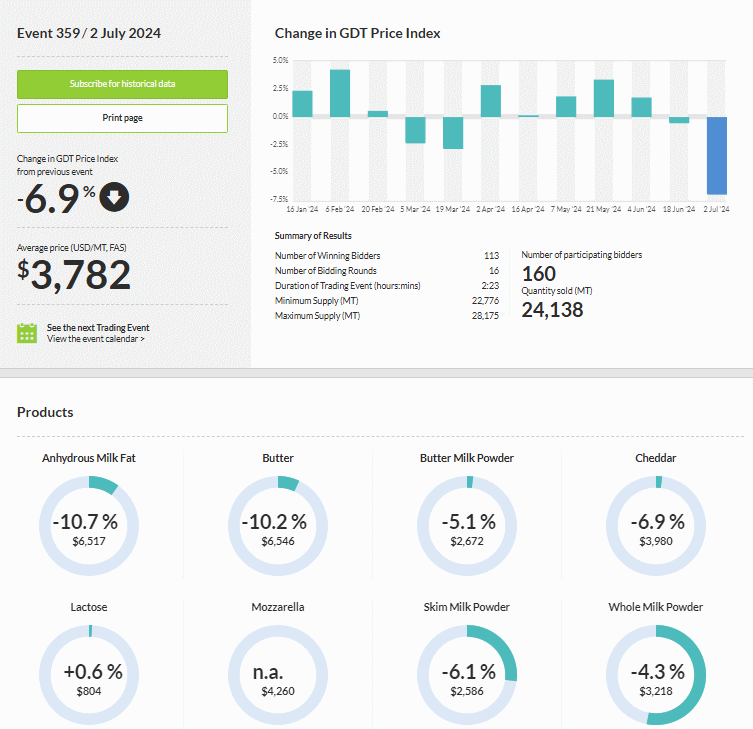Click the $4,260 Mozzarella price
This screenshot has height=729, width=753.
click(x=278, y=691)
